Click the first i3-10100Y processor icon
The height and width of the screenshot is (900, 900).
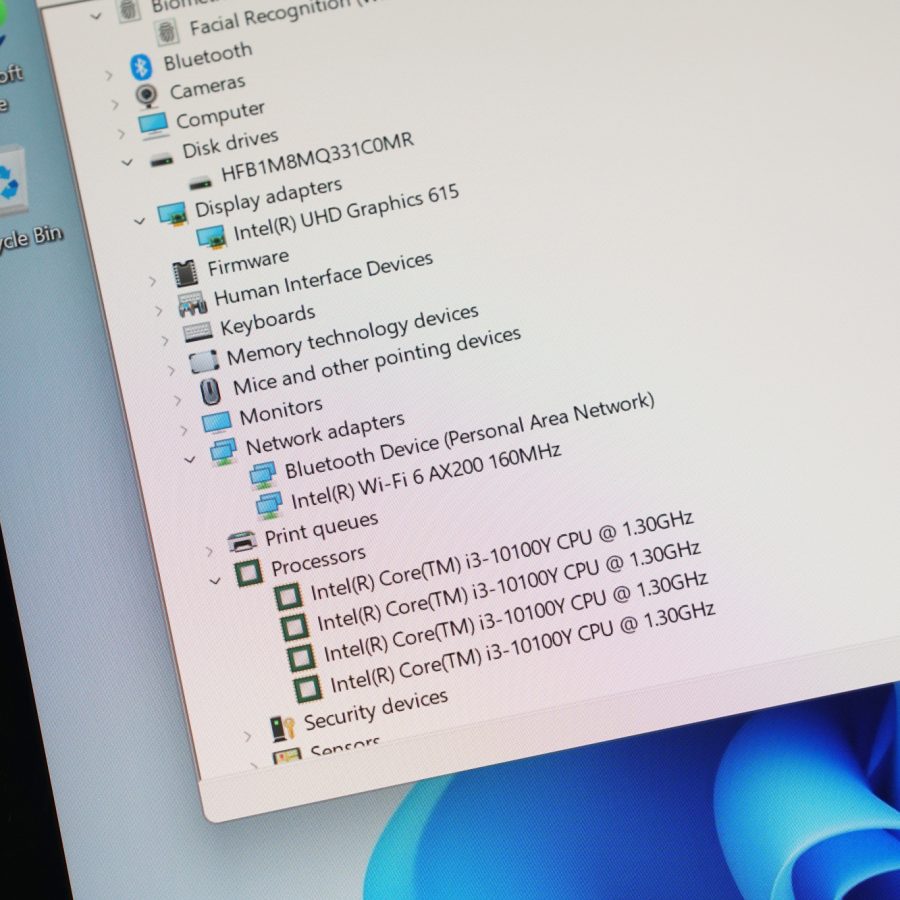point(289,596)
